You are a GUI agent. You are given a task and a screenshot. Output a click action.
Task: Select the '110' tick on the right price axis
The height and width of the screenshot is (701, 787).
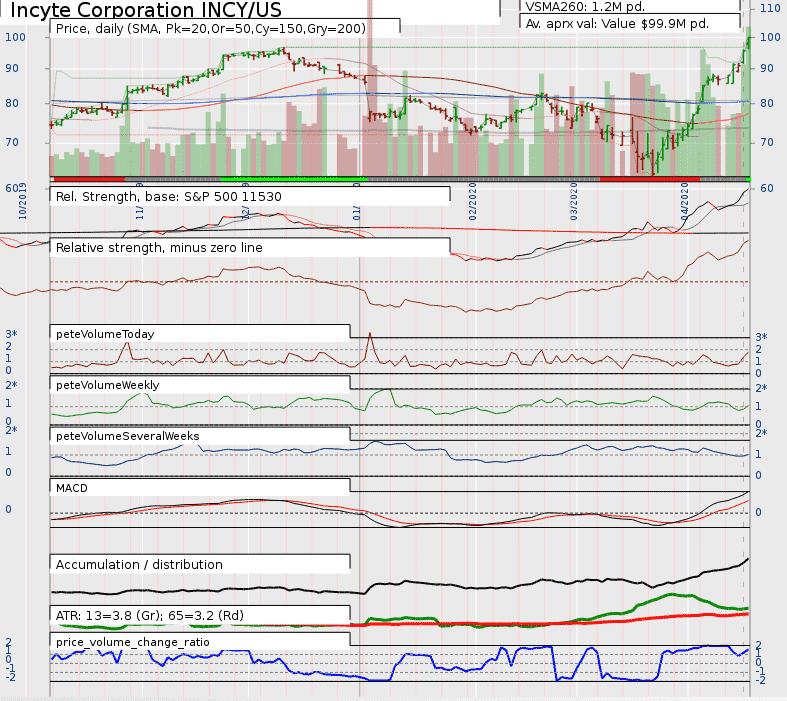click(x=770, y=8)
